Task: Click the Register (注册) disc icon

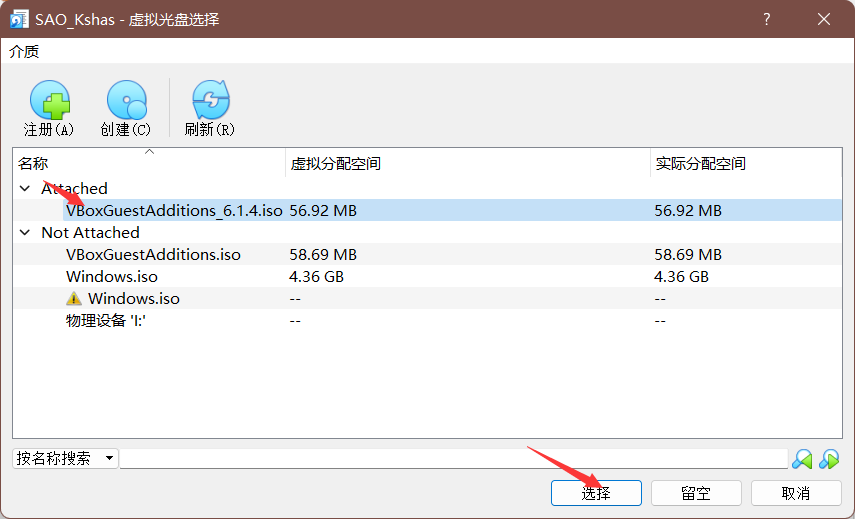Action: [x=49, y=100]
